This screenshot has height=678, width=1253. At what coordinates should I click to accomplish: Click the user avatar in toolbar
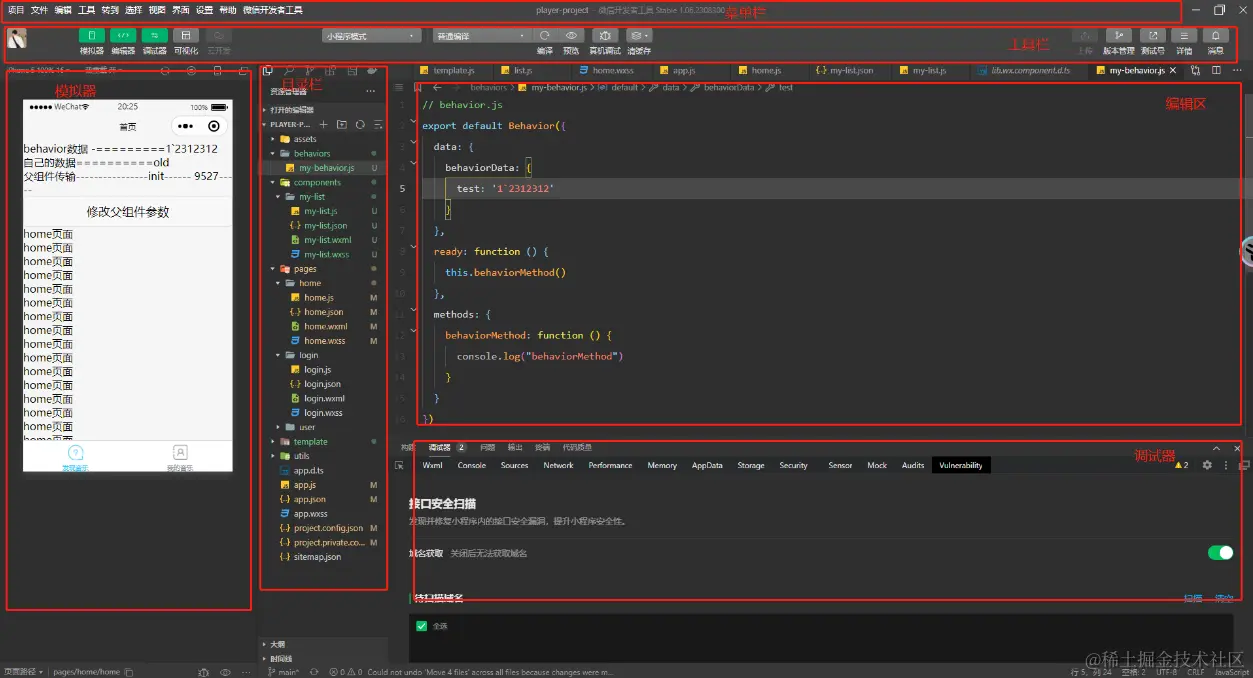click(x=17, y=39)
